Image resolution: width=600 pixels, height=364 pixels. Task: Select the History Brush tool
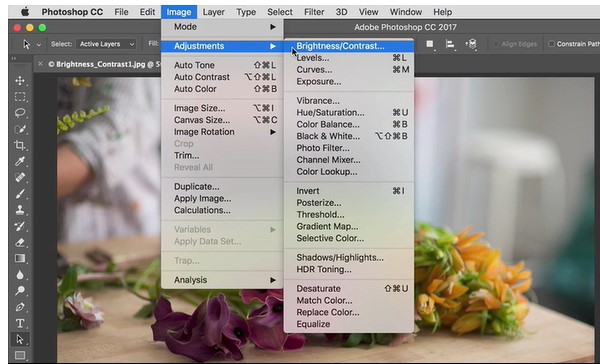[x=20, y=226]
